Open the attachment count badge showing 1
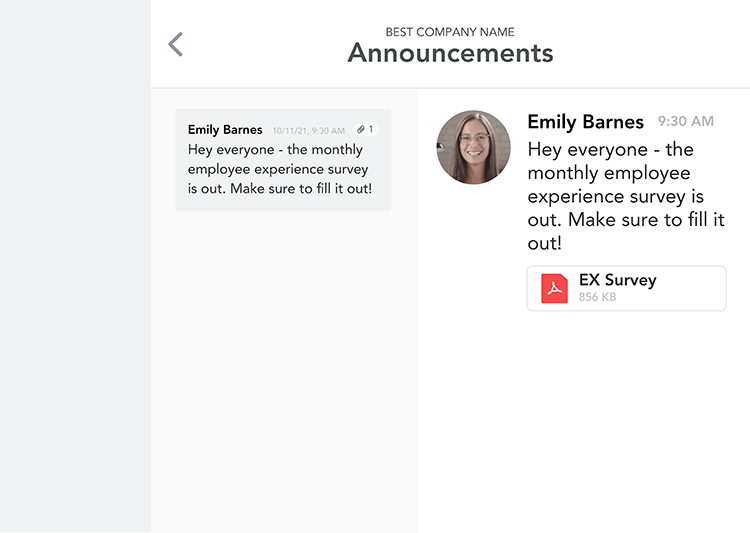 [x=366, y=129]
